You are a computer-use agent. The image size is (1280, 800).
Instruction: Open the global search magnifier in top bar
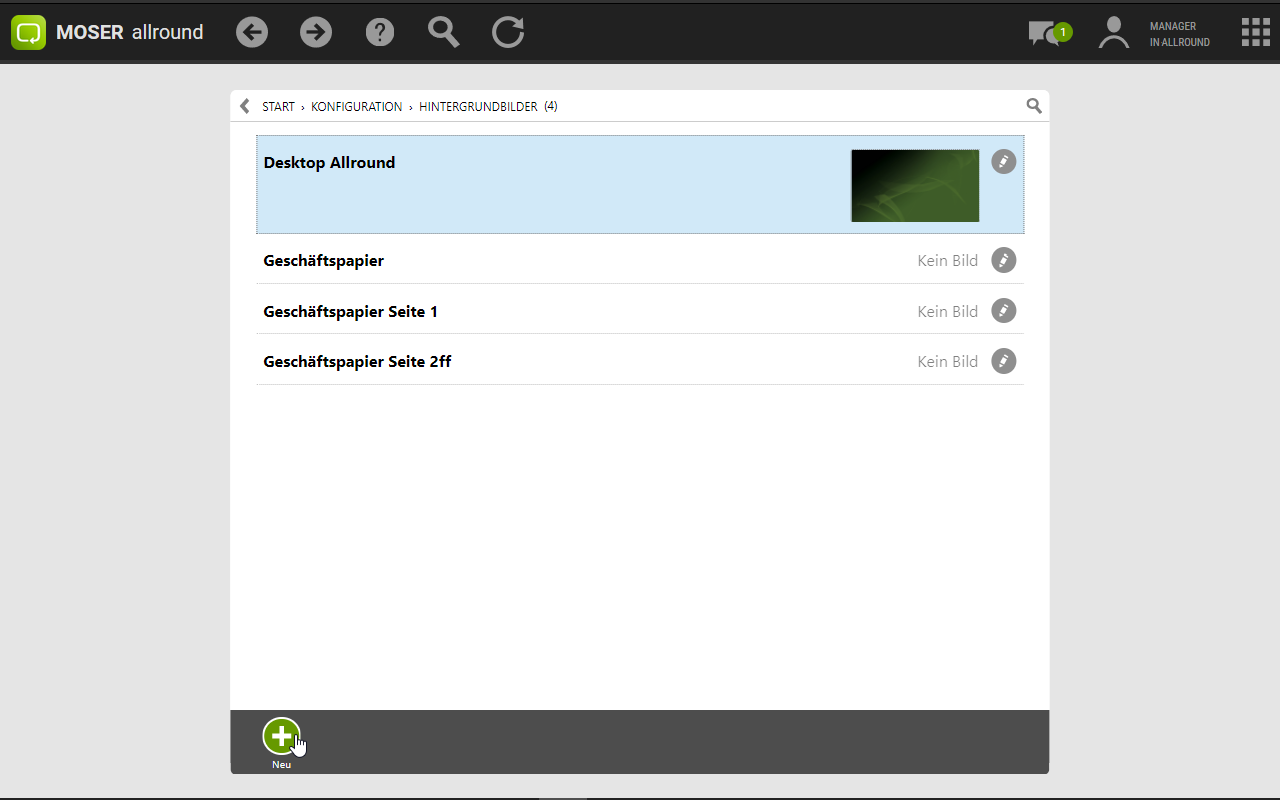[x=444, y=32]
